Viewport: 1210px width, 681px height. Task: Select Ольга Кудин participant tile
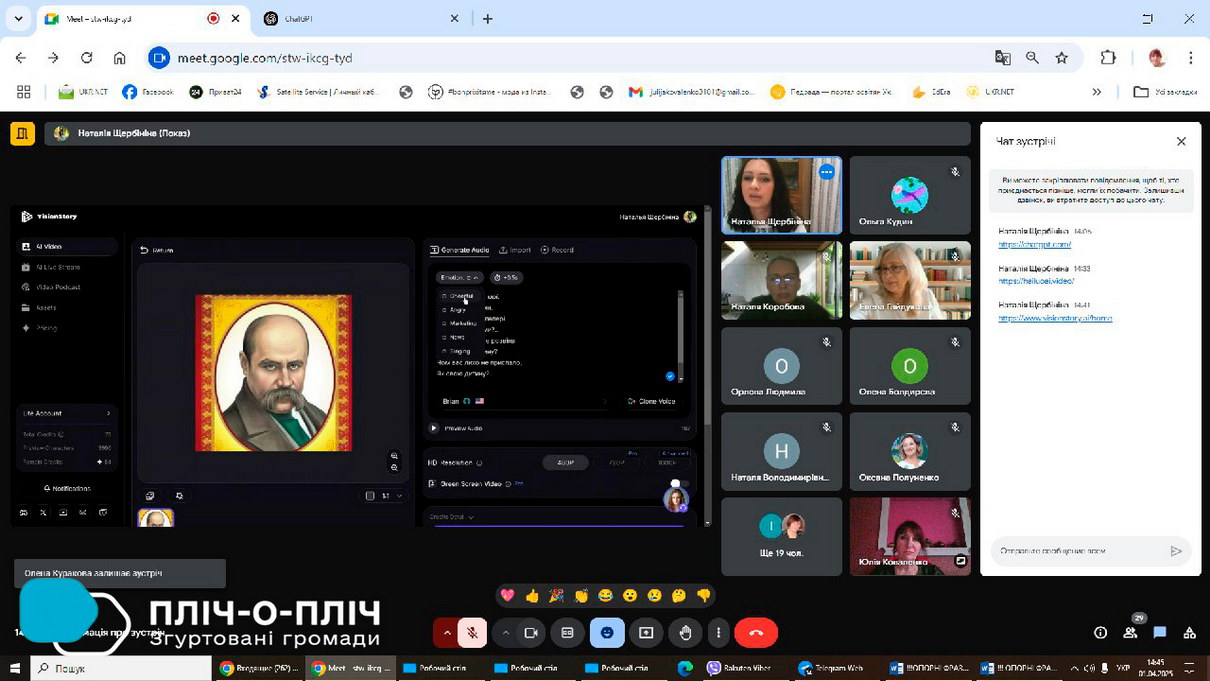pos(910,195)
